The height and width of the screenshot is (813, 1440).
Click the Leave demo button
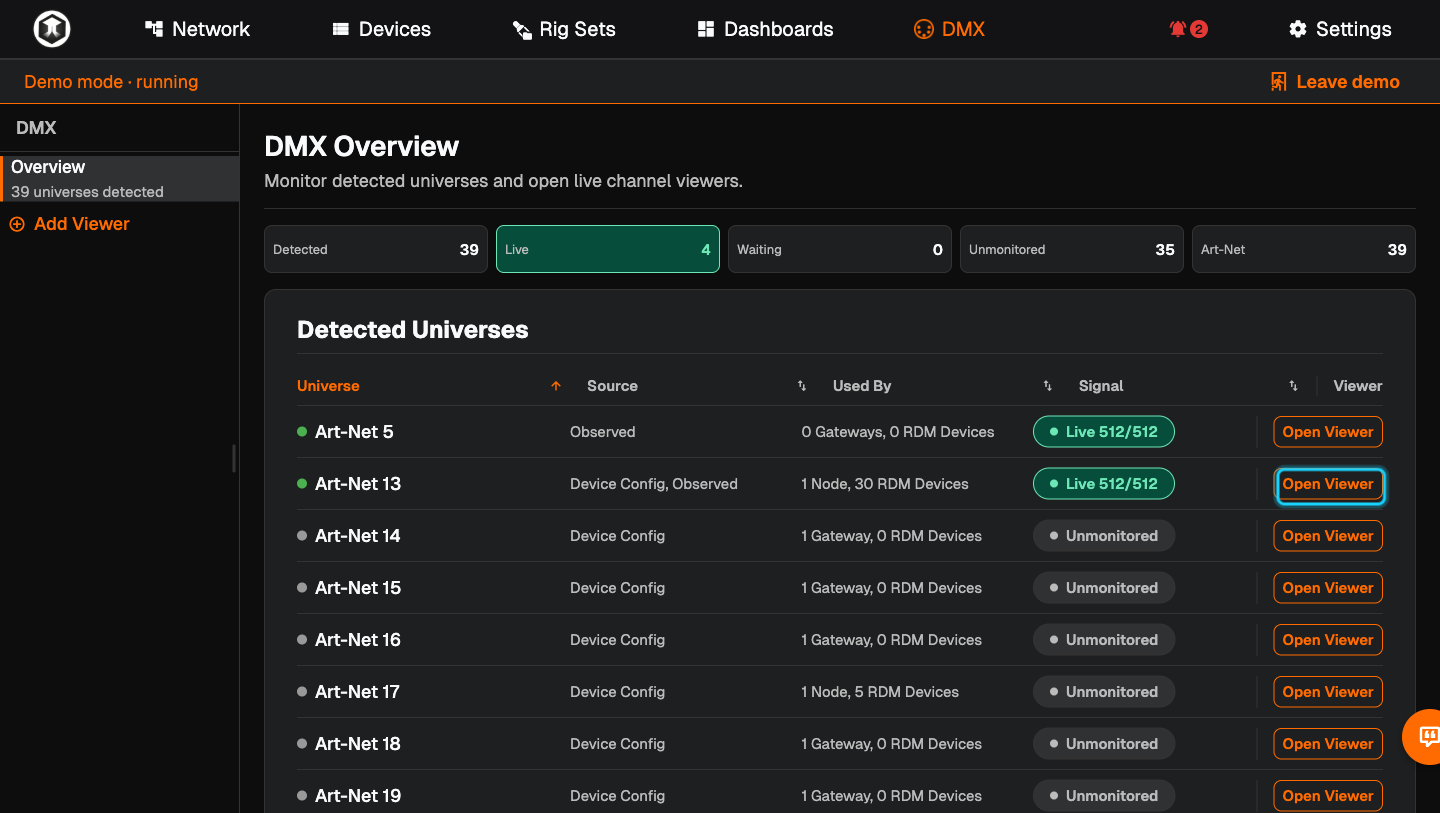pyautogui.click(x=1334, y=82)
